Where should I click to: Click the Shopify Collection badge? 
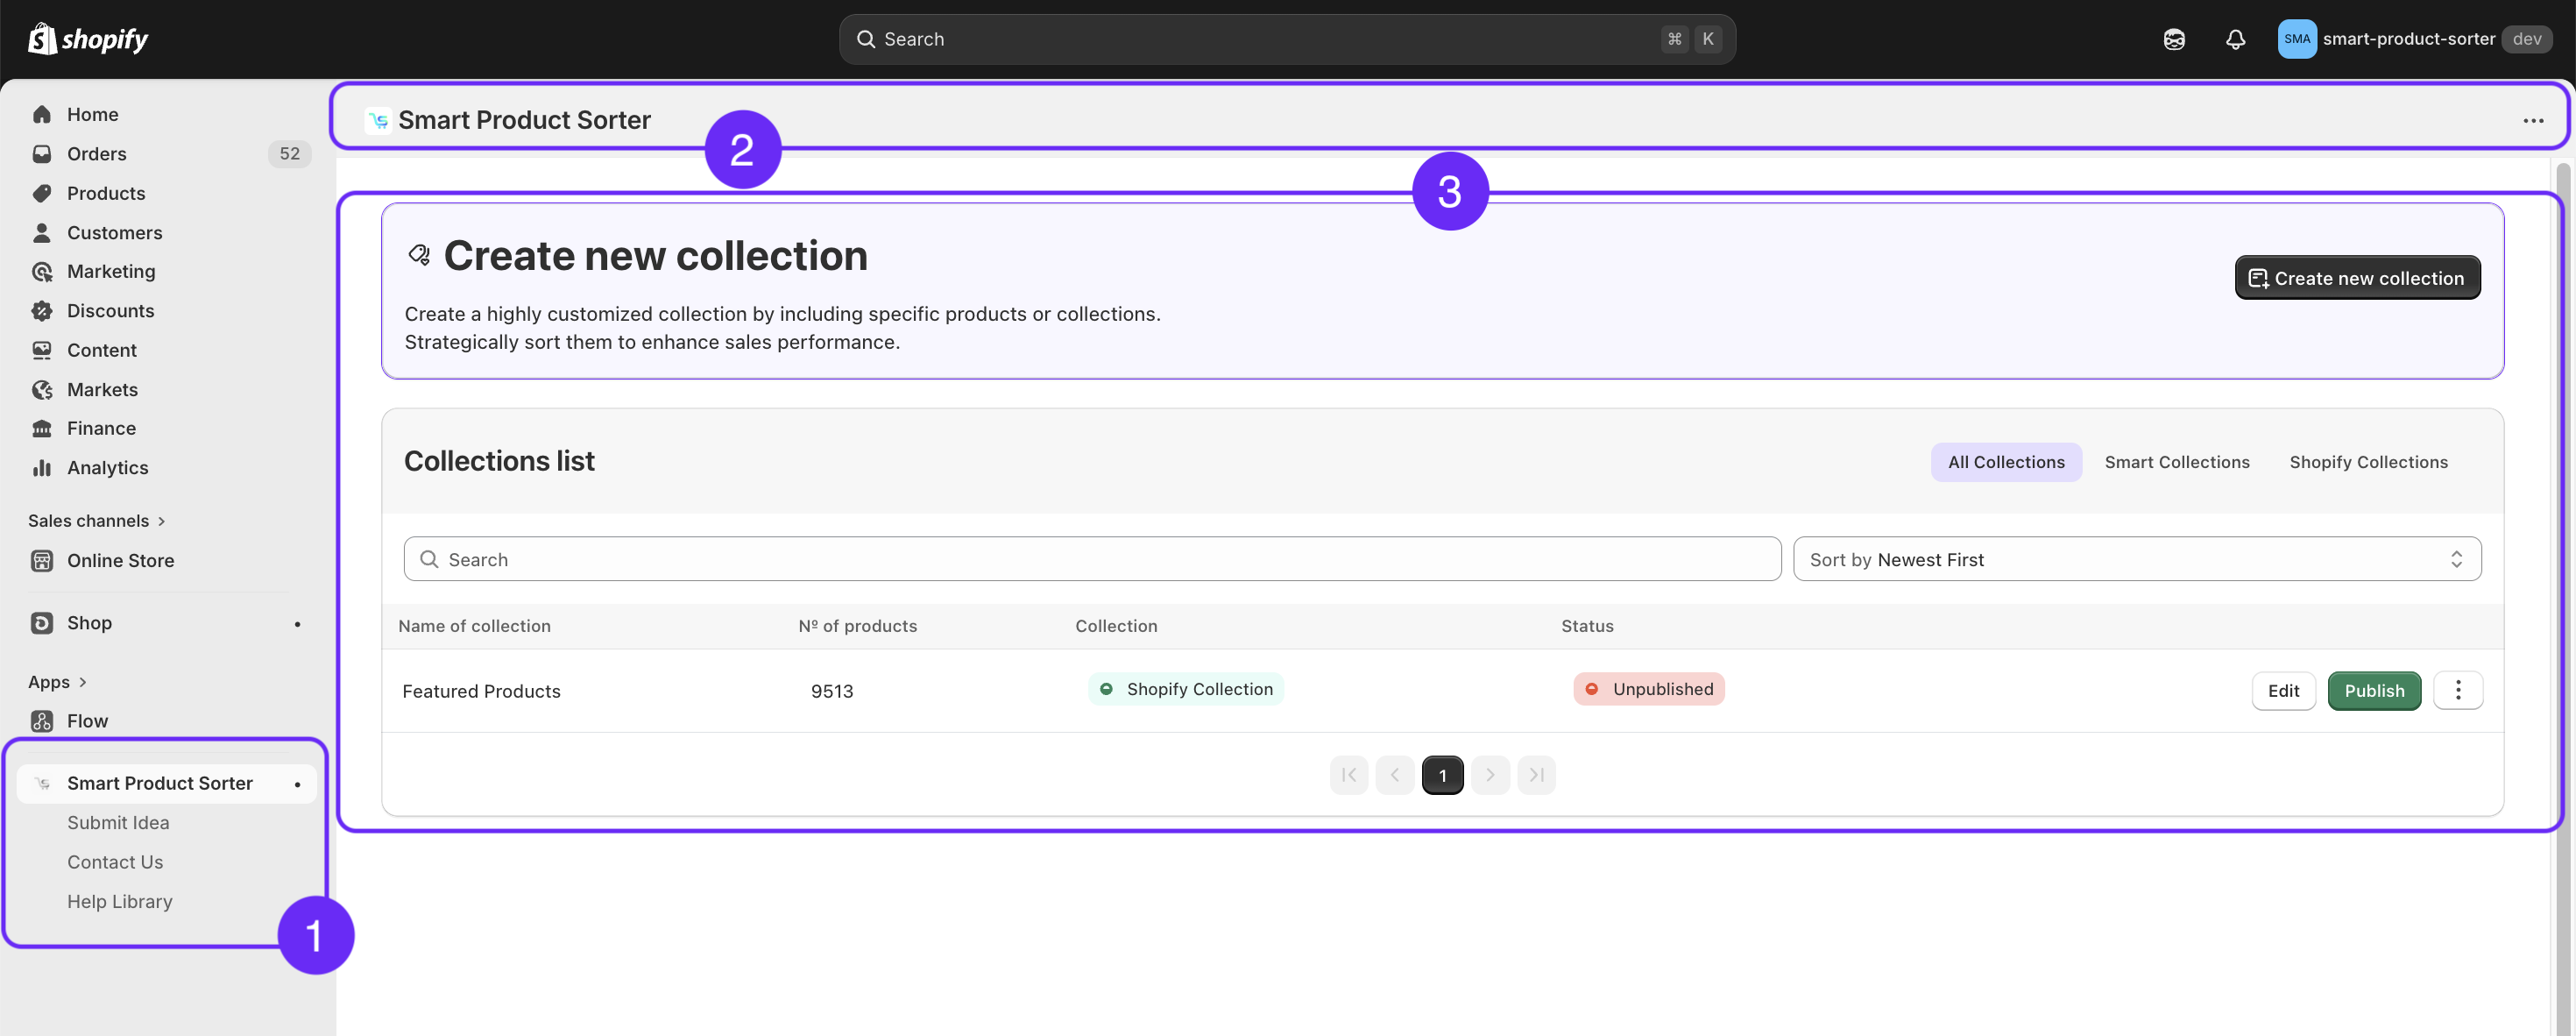tap(1186, 689)
